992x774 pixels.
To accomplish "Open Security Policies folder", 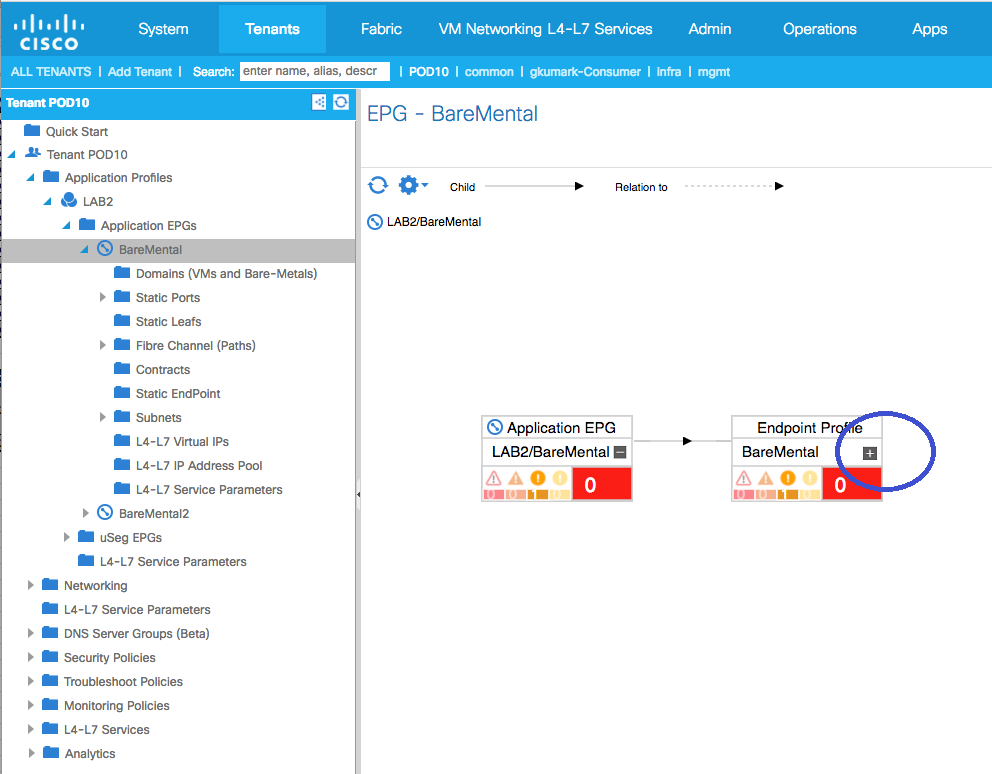I will (109, 658).
